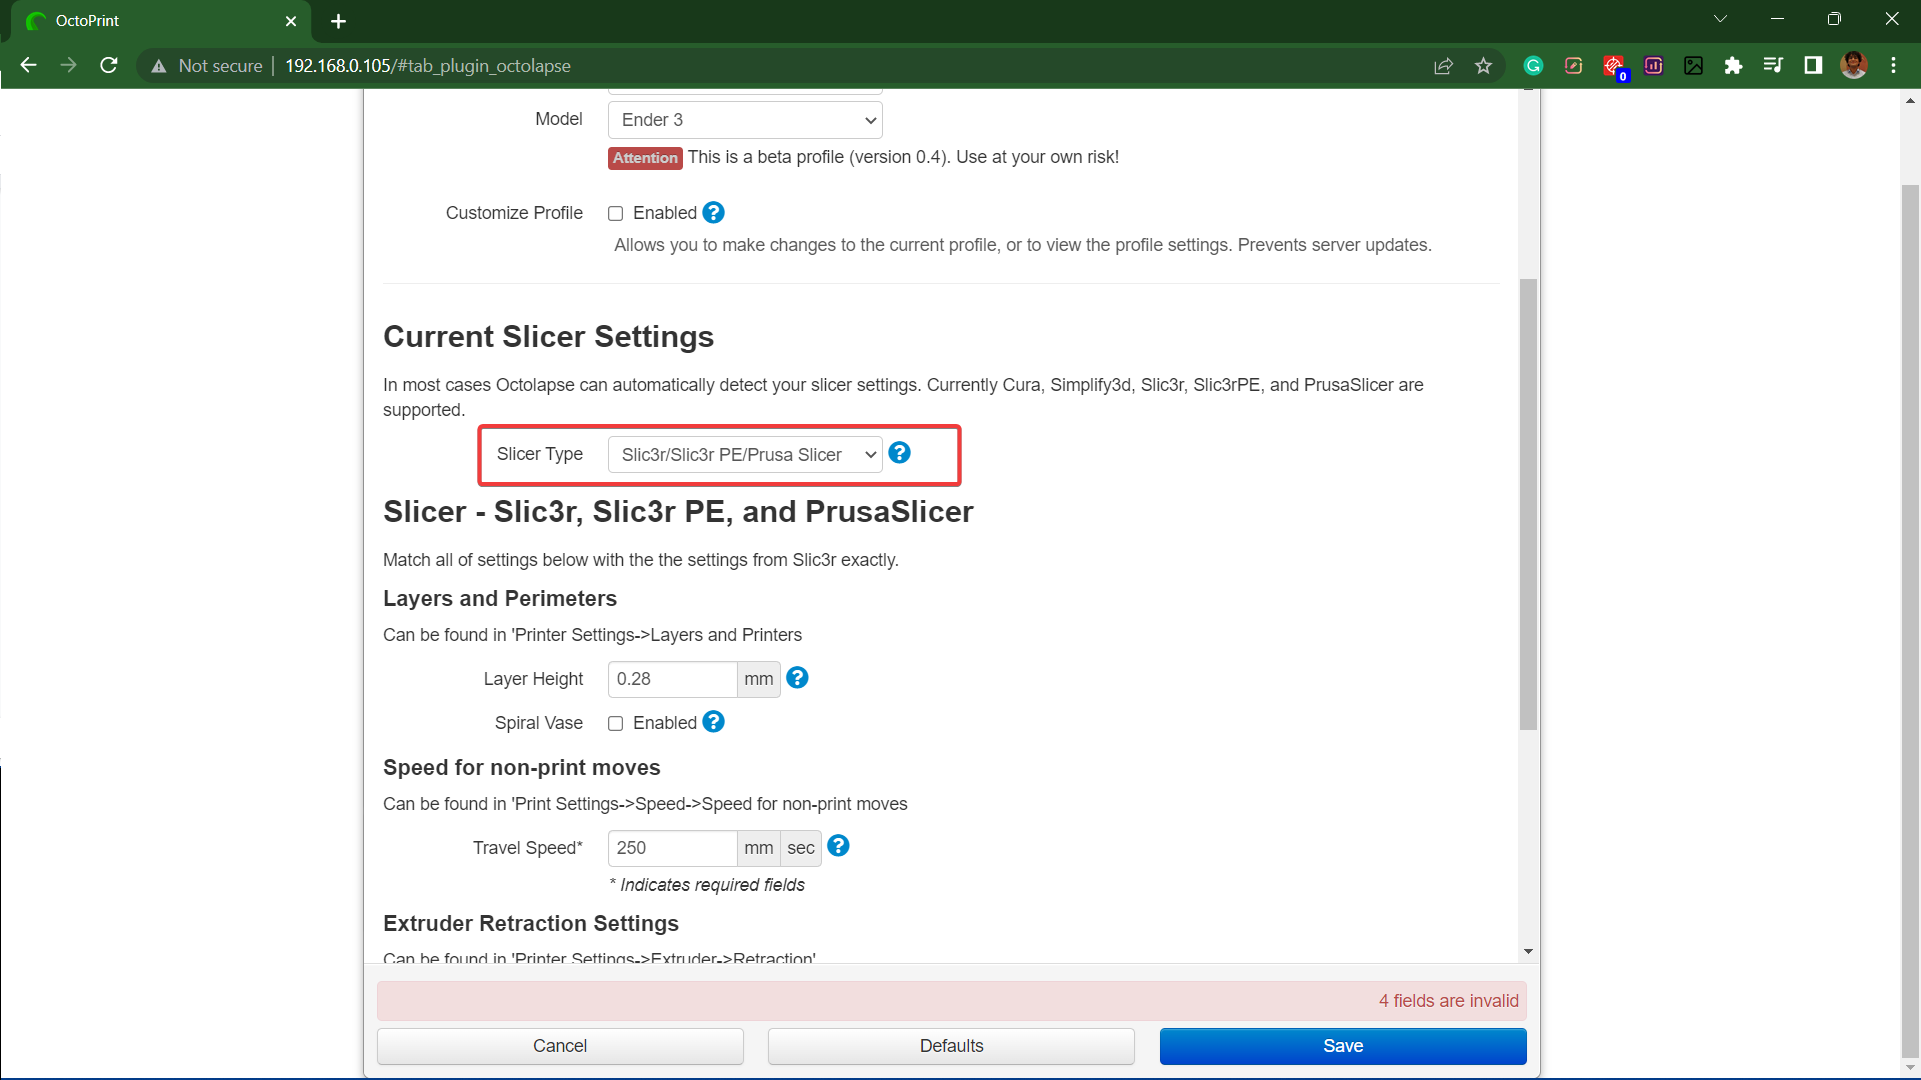This screenshot has height=1080, width=1921.
Task: Open the Grammarly extension icon
Action: tap(1533, 66)
